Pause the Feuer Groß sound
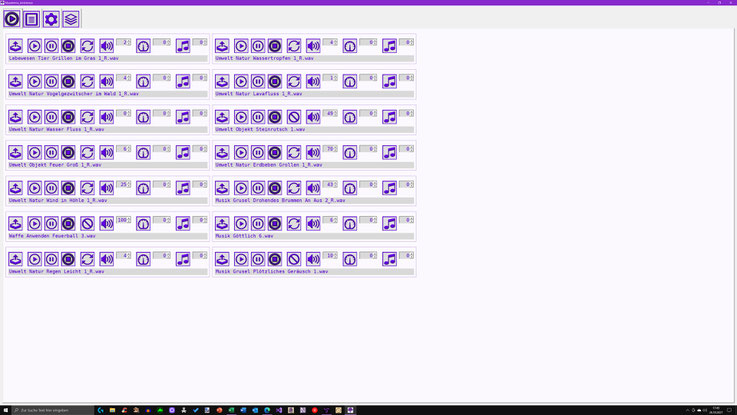 [51, 152]
